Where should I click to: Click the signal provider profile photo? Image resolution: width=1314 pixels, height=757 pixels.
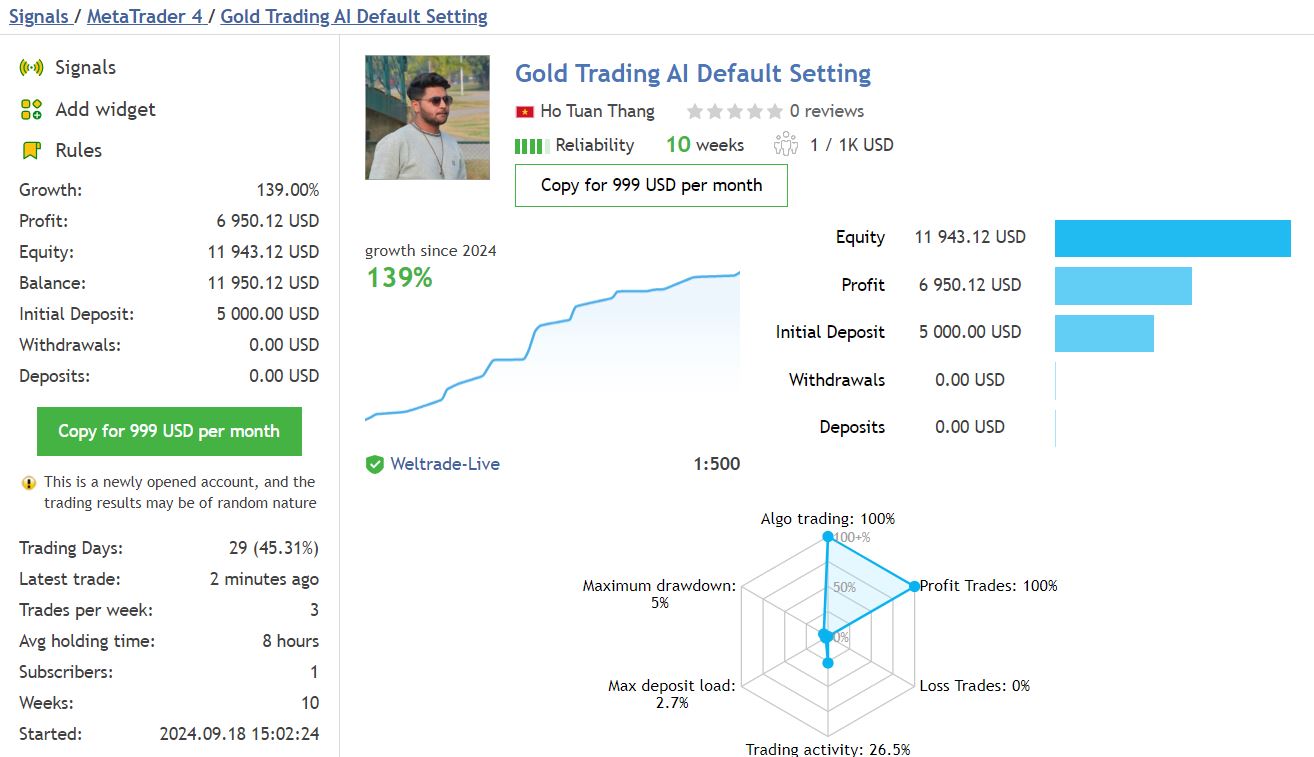coord(427,117)
